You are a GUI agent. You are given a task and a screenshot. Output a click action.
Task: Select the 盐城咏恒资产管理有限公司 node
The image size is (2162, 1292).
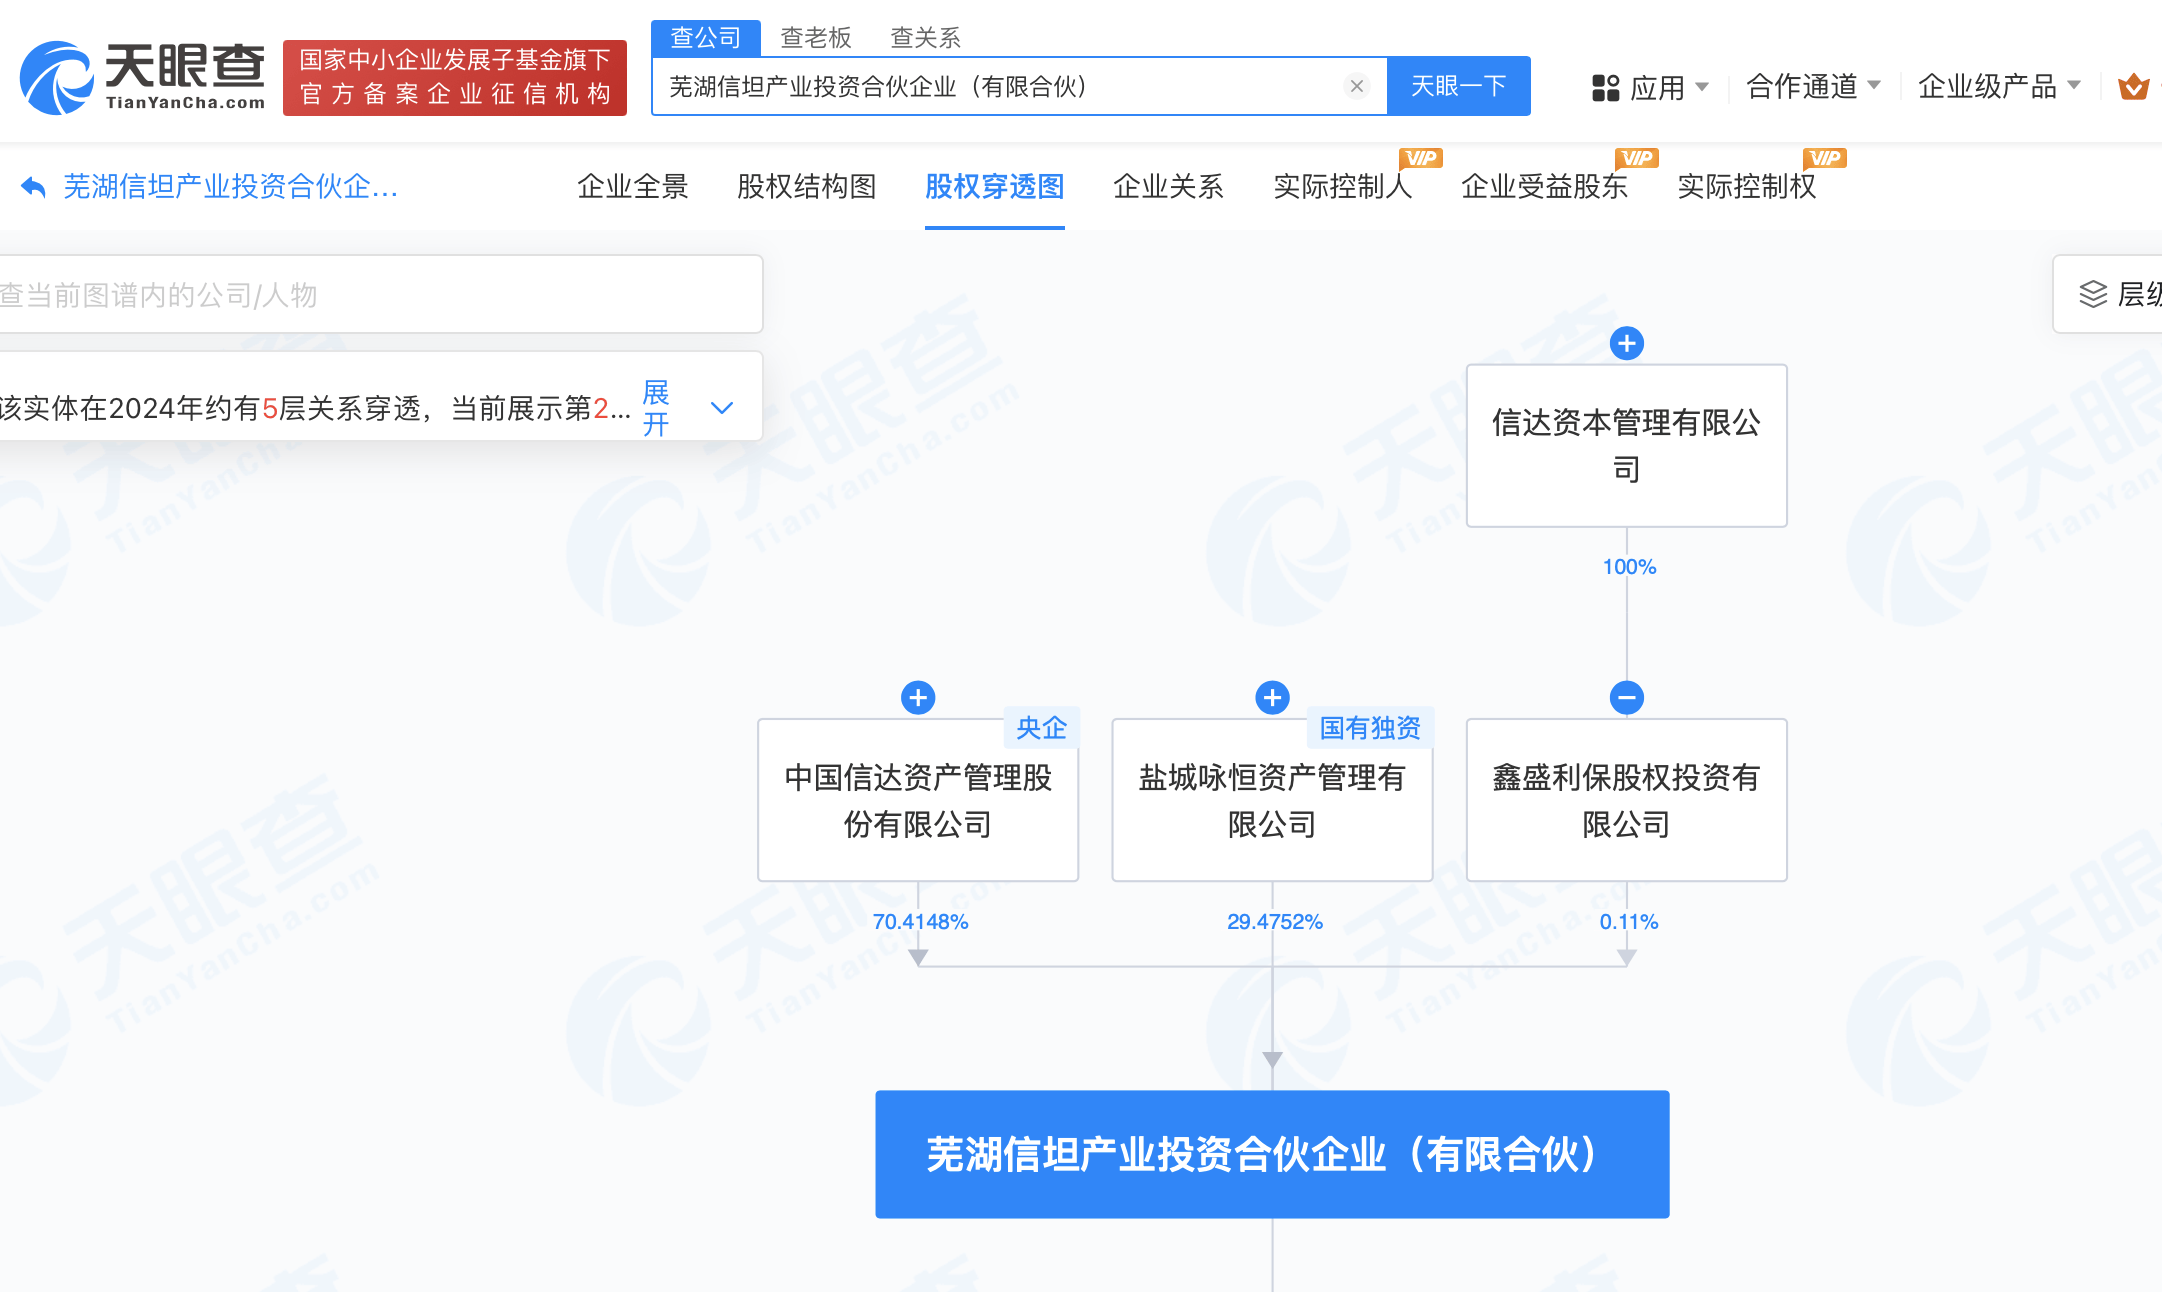1272,800
